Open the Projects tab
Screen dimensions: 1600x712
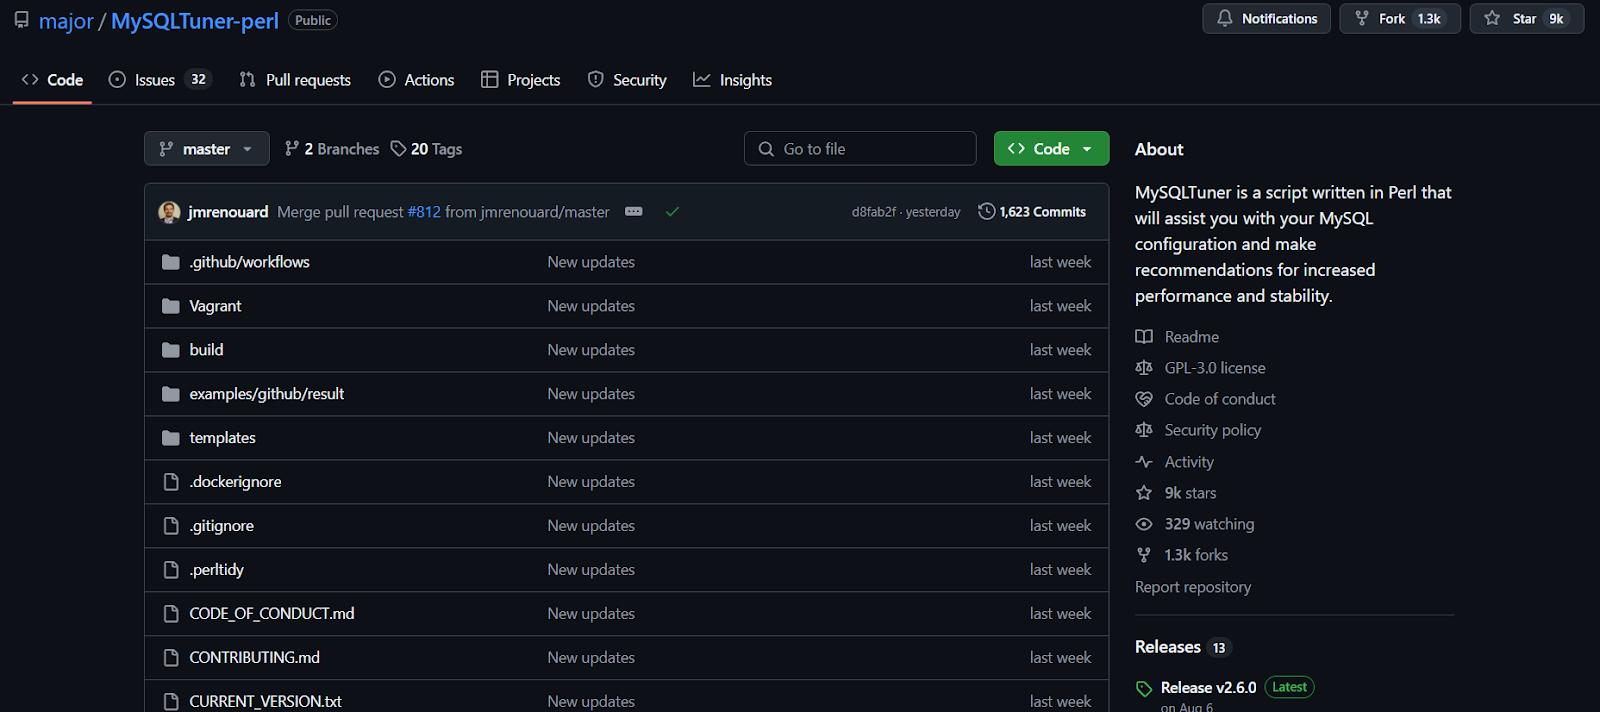(x=520, y=80)
